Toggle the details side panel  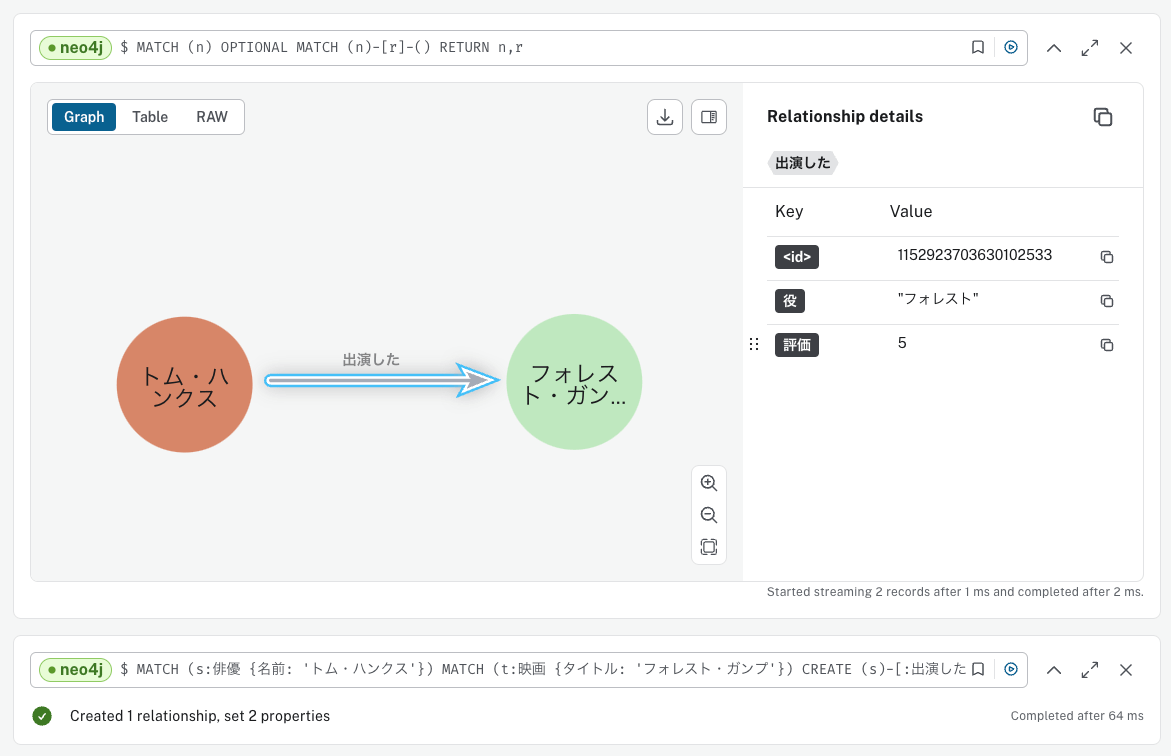click(709, 117)
